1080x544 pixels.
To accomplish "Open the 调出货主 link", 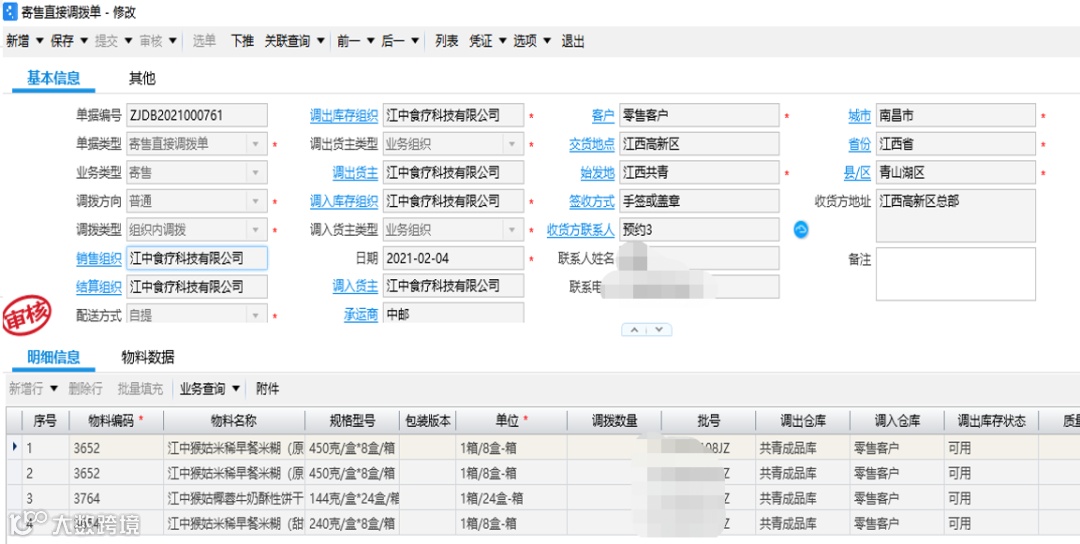I will [355, 174].
